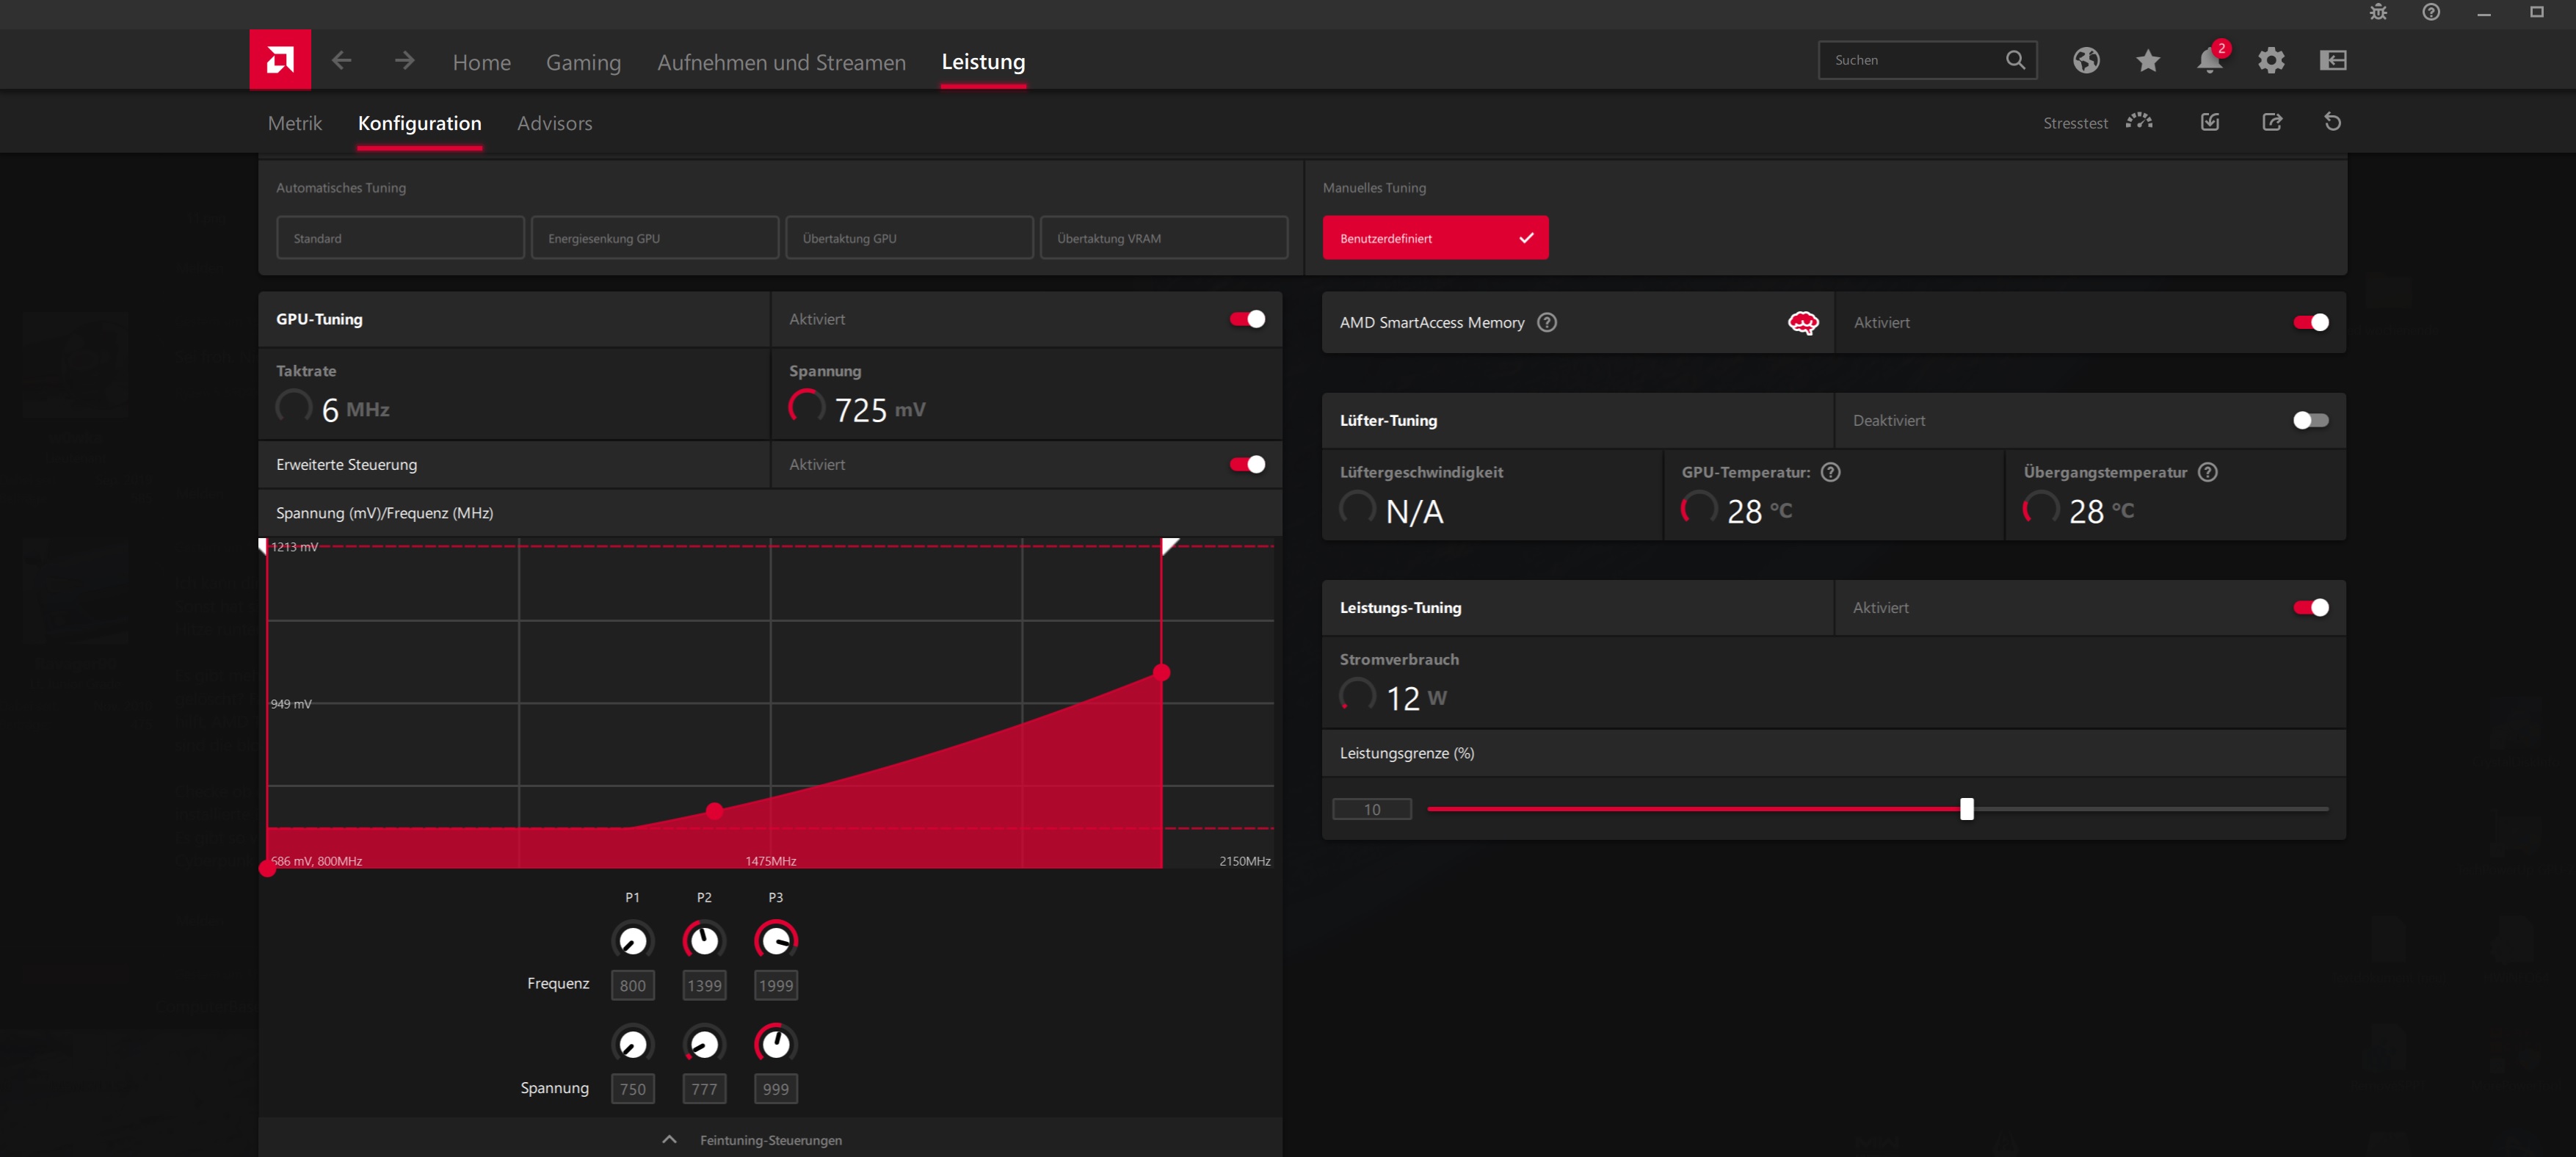Show help for Übergangstemperatur
2576x1157 pixels.
[2208, 472]
